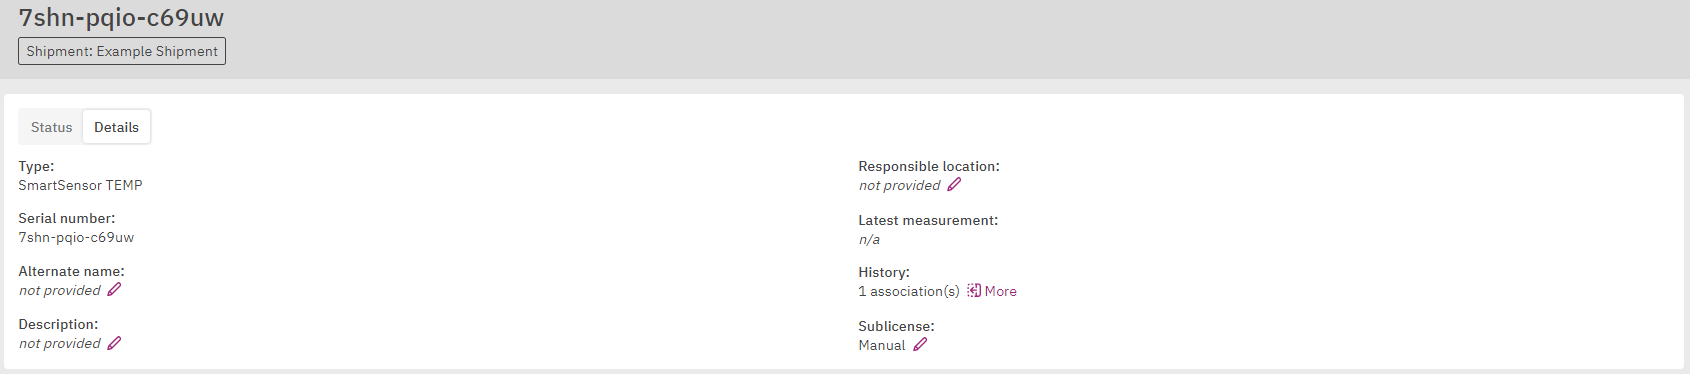
Task: Edit the Description using its pencil icon
Action: click(x=114, y=343)
